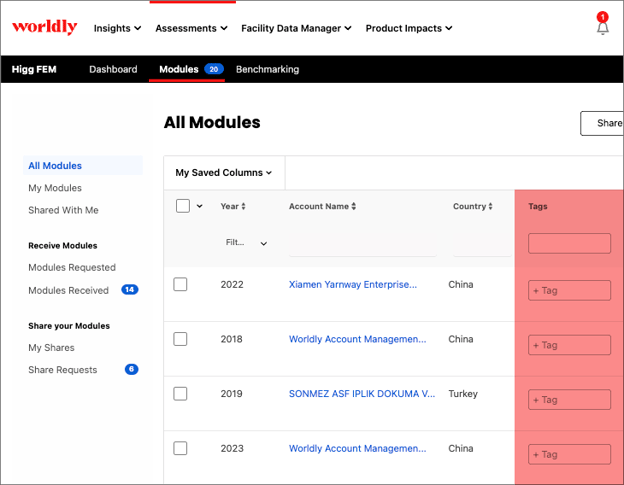Viewport: 624px width, 485px height.
Task: Add a tag to the 2022 row
Action: click(x=569, y=290)
